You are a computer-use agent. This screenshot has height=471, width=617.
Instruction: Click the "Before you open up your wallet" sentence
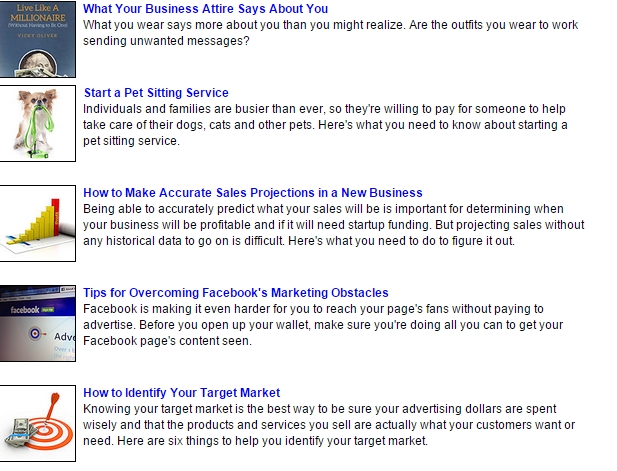(400, 325)
